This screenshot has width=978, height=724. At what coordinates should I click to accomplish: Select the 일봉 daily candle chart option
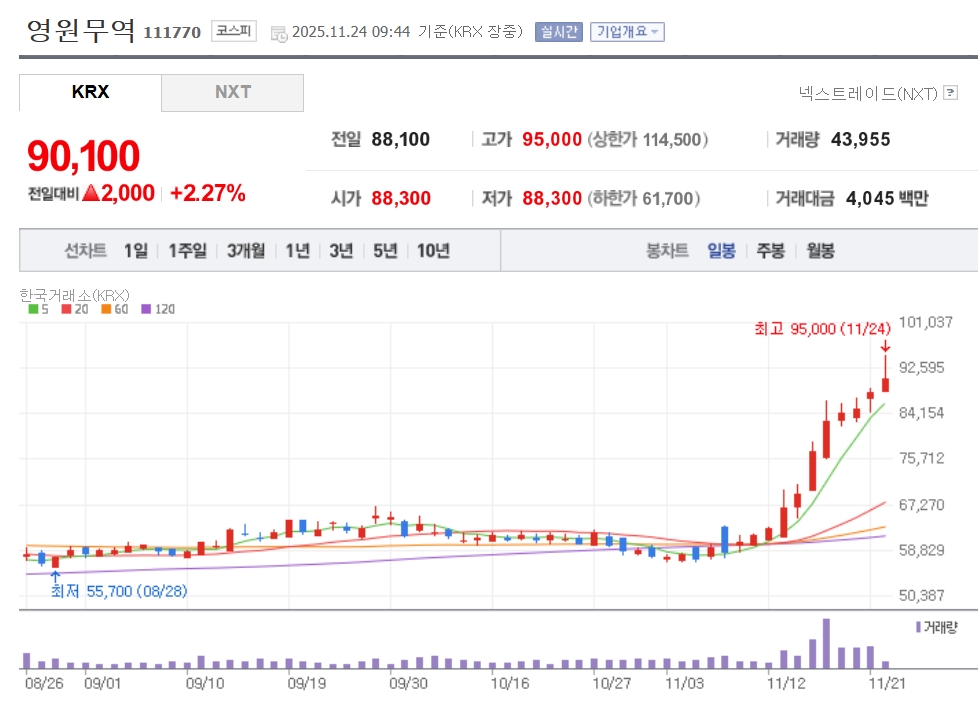(x=721, y=250)
